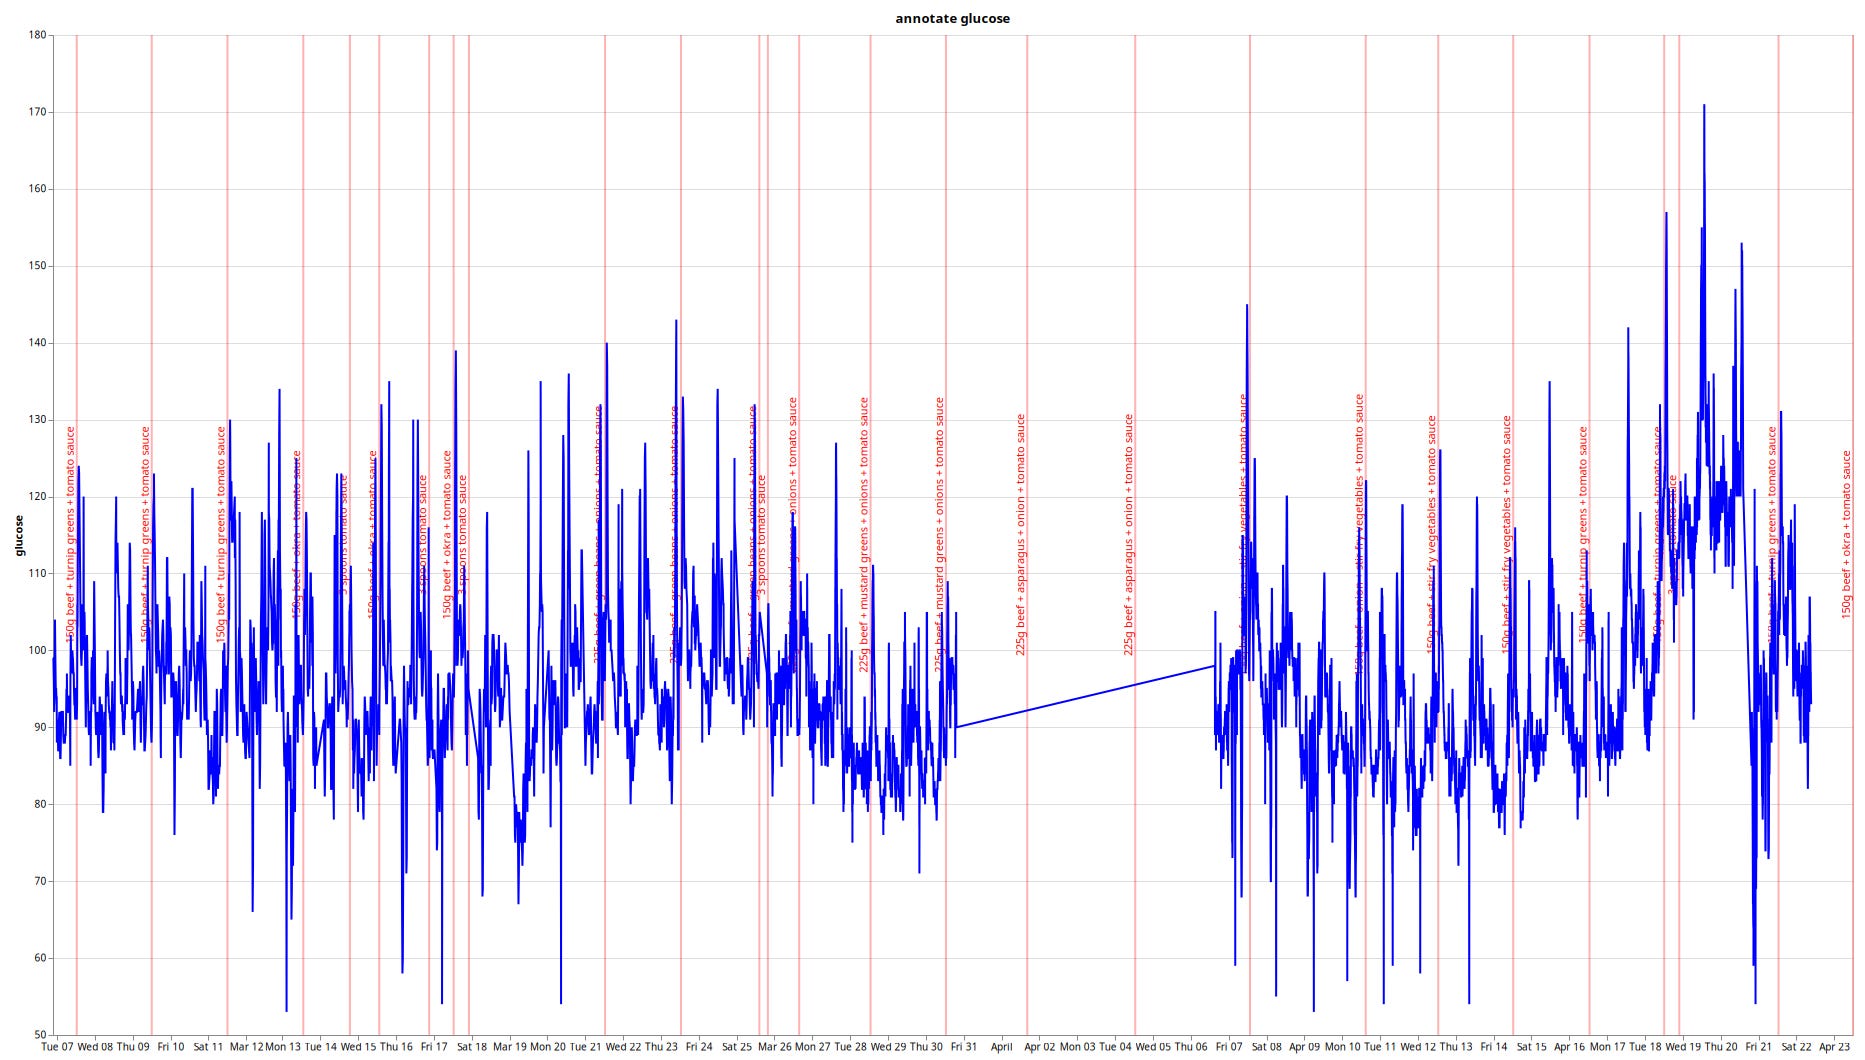Select the 160 y-axis tick label
1865x1060 pixels.
pyautogui.click(x=37, y=189)
